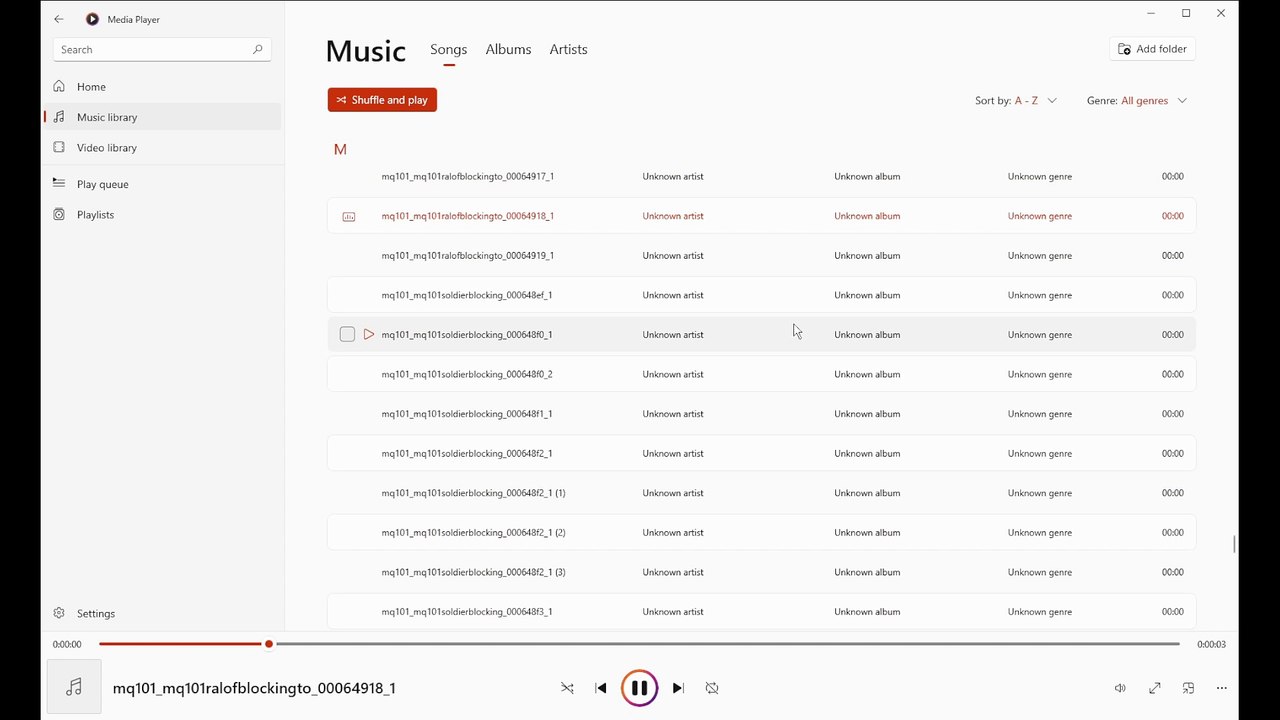Switch to the Songs tab
This screenshot has width=1280, height=720.
tap(448, 49)
